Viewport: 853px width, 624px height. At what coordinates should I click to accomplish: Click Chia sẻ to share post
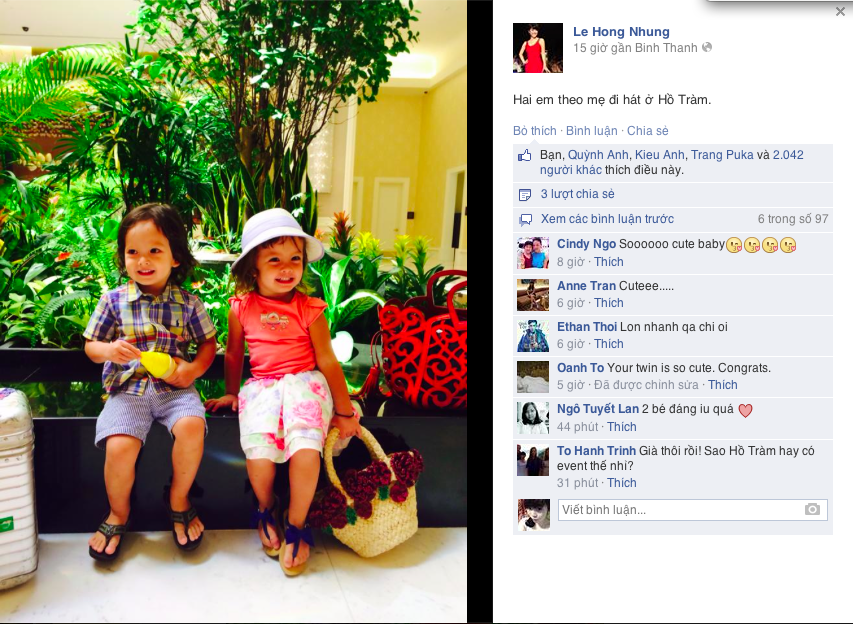647,131
